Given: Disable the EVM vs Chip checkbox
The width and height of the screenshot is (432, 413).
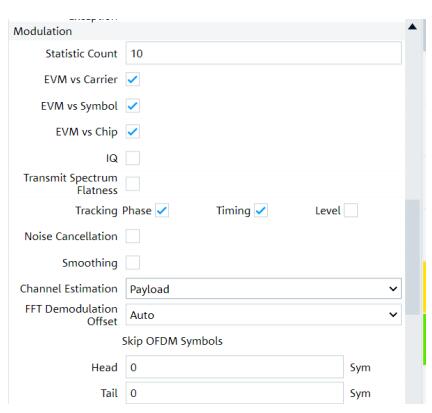Looking at the screenshot, I should click(132, 132).
